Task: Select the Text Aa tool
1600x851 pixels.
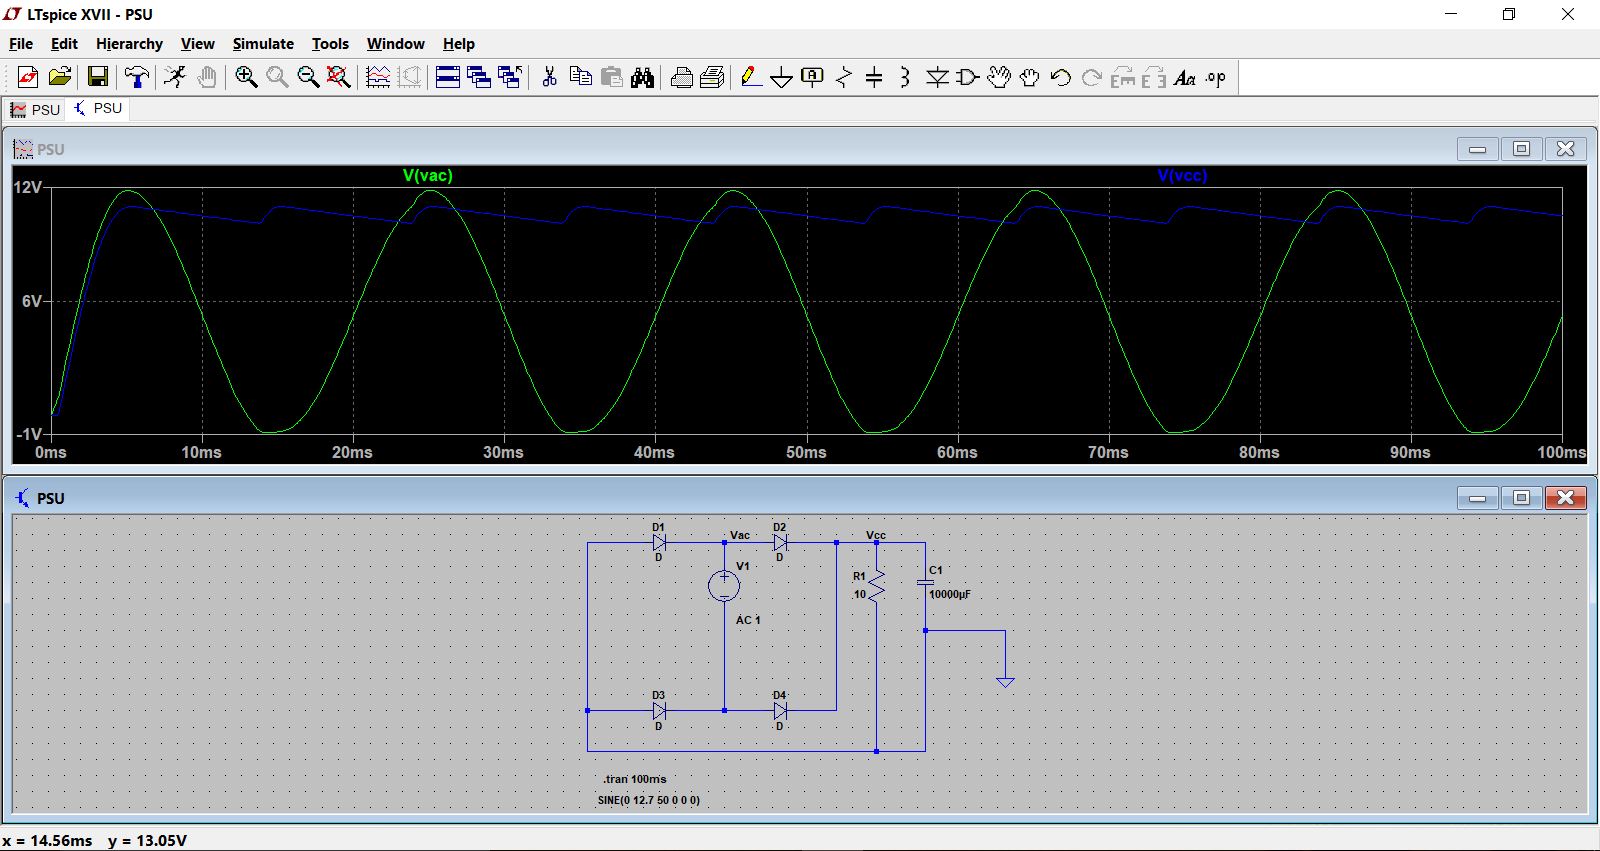Action: (x=1185, y=77)
